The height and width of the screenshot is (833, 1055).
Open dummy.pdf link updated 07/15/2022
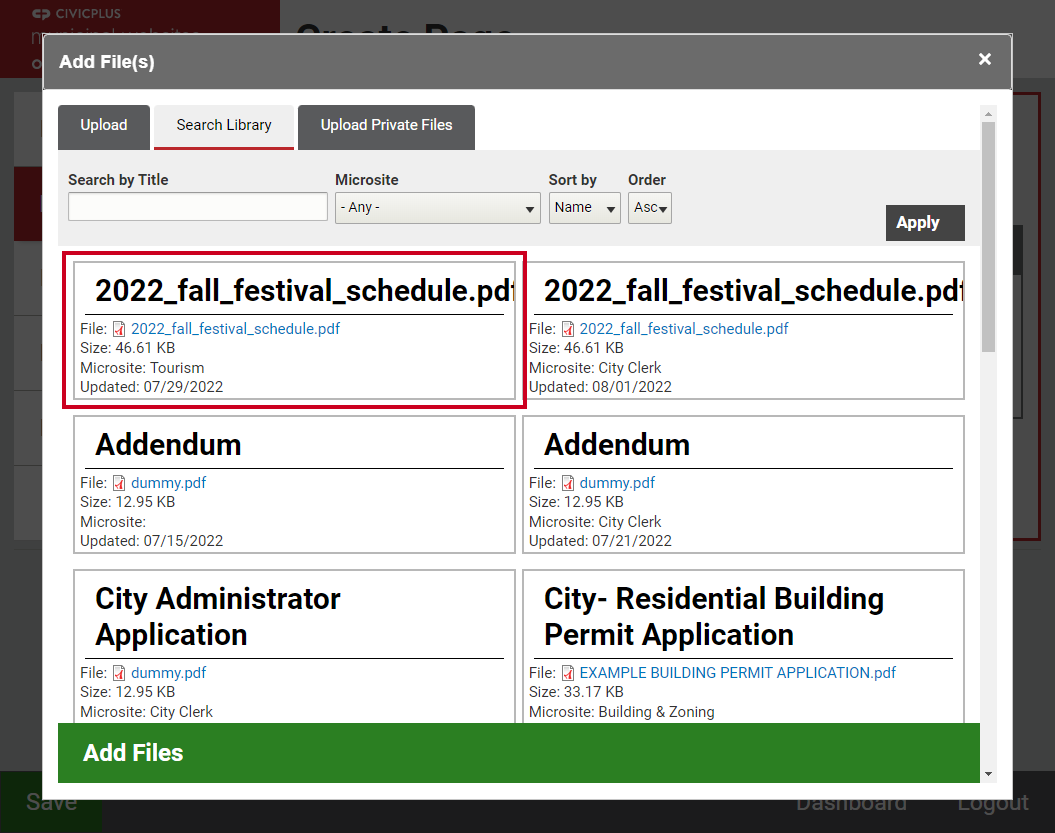coord(168,483)
